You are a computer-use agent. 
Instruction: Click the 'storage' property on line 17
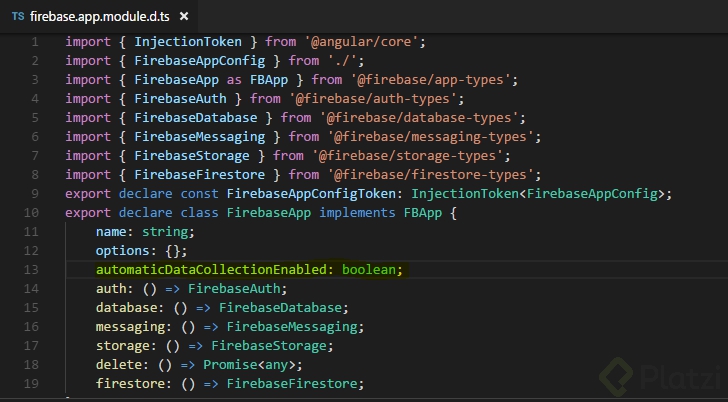(x=123, y=346)
